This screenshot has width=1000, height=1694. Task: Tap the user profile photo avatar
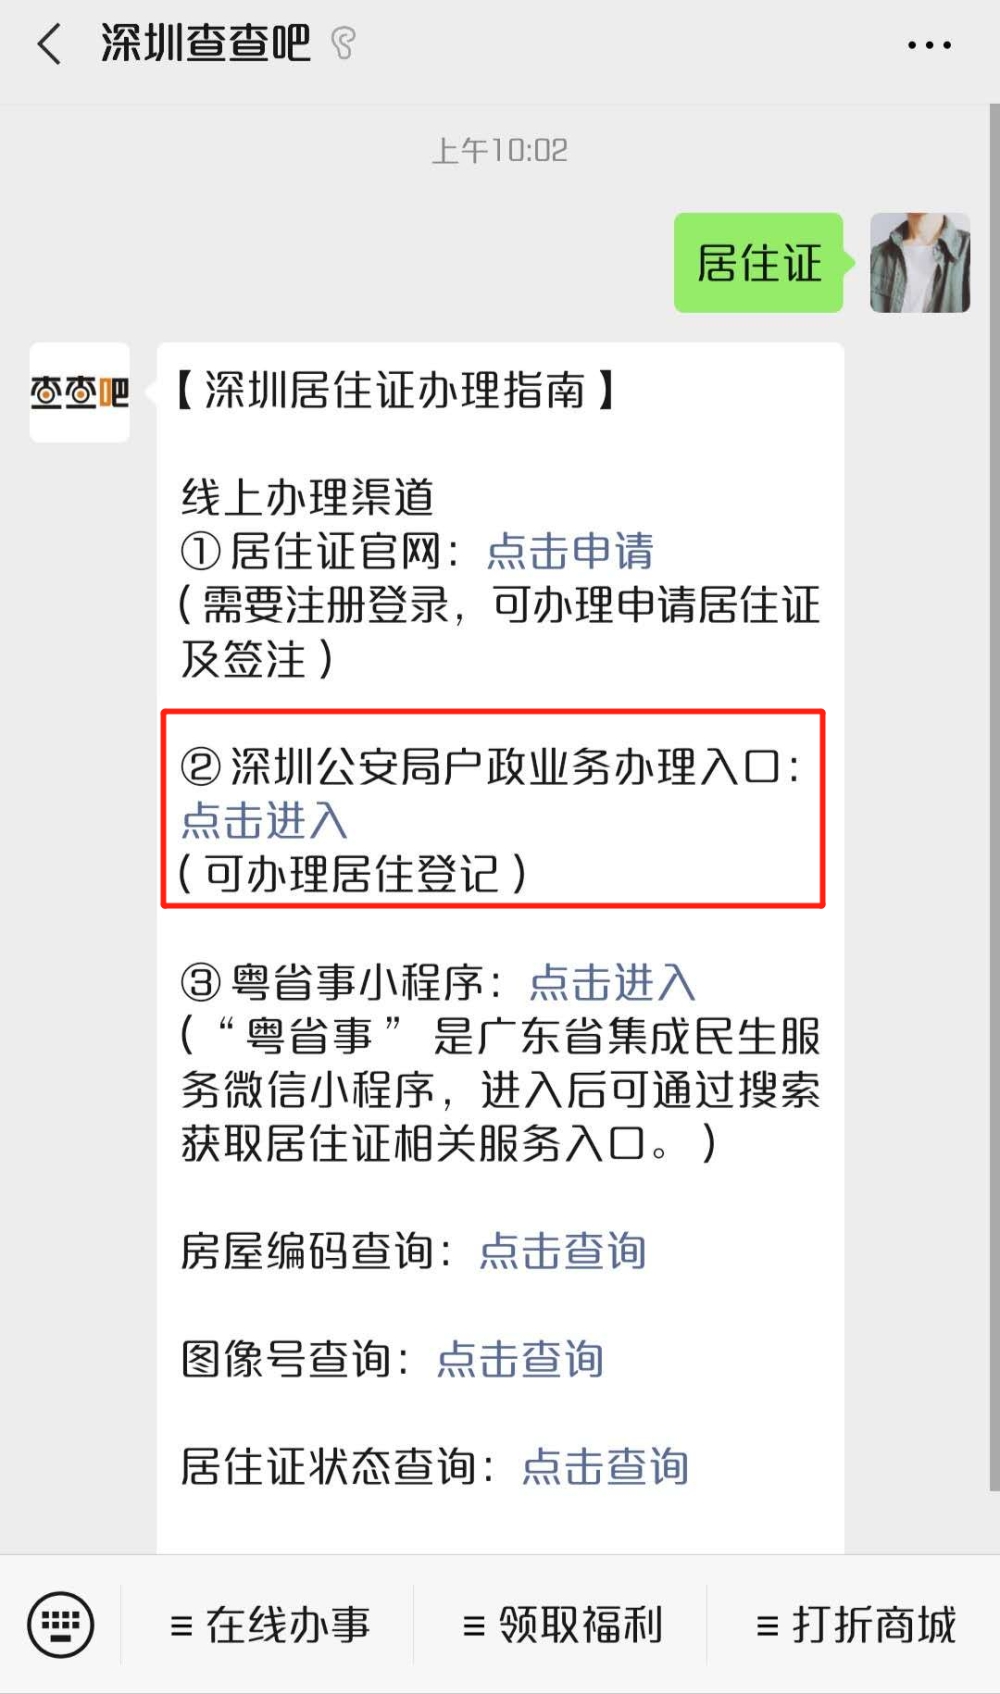920,263
